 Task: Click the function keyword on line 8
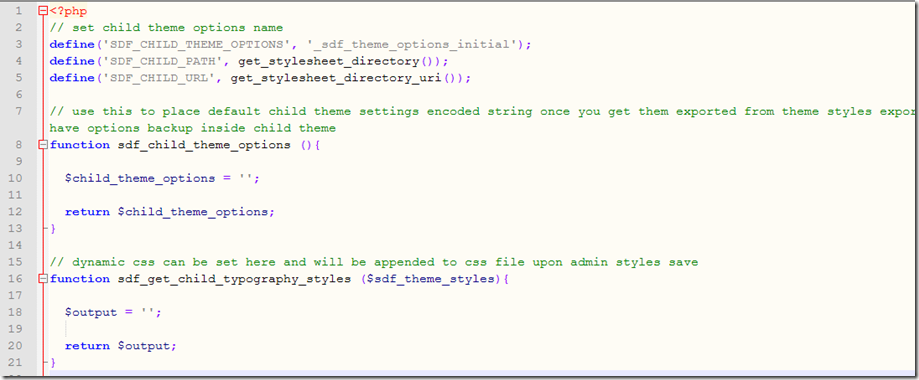(x=80, y=145)
